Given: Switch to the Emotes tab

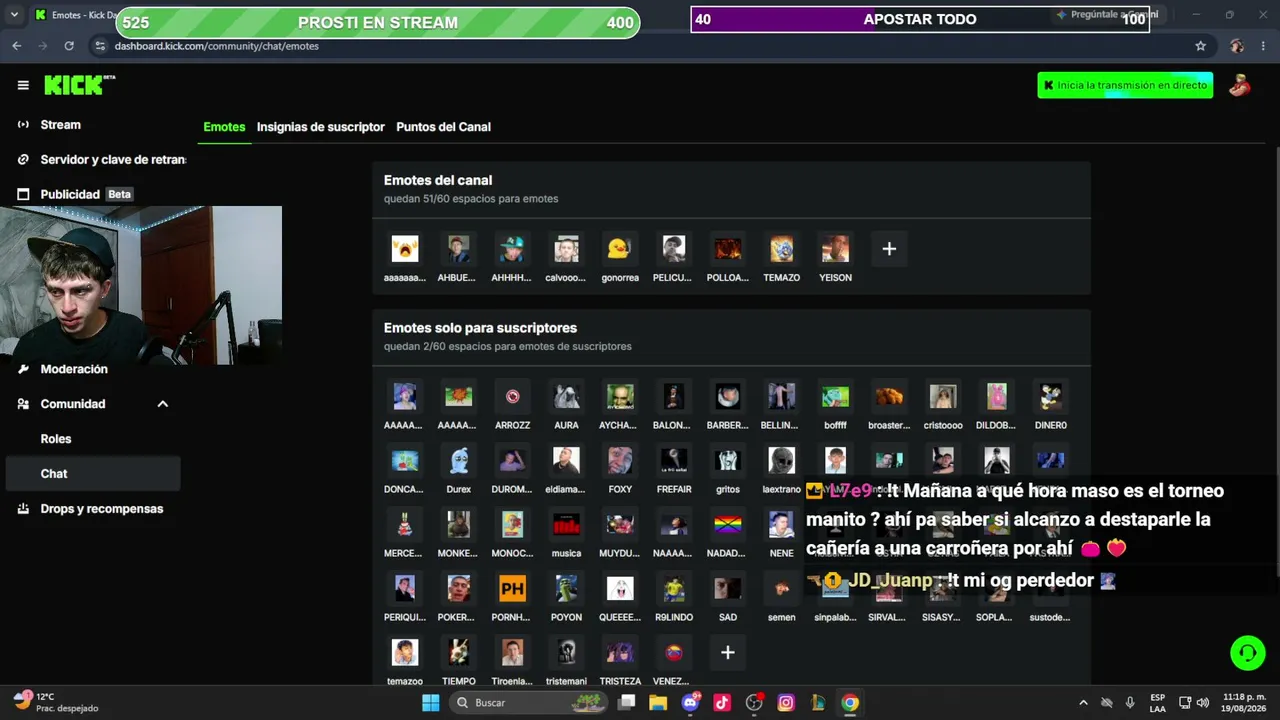Looking at the screenshot, I should point(224,127).
